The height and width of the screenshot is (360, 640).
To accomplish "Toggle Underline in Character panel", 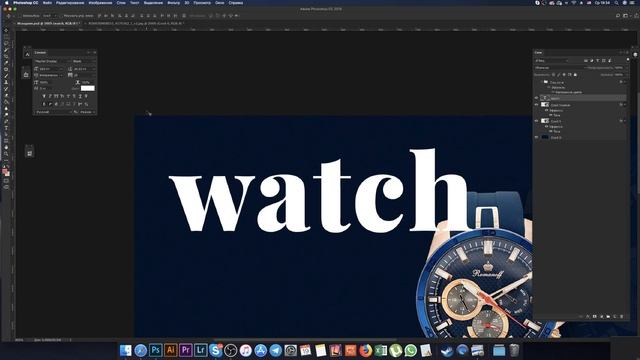I will coord(80,96).
